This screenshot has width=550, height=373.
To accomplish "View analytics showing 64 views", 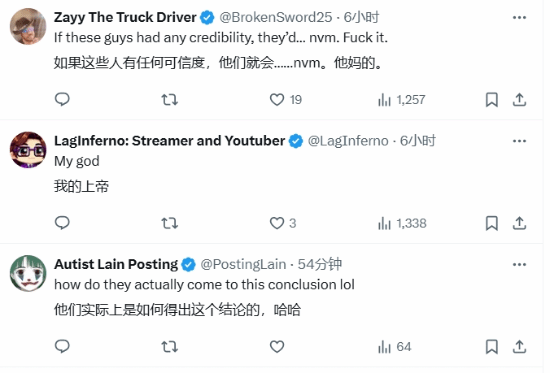I will (x=394, y=347).
